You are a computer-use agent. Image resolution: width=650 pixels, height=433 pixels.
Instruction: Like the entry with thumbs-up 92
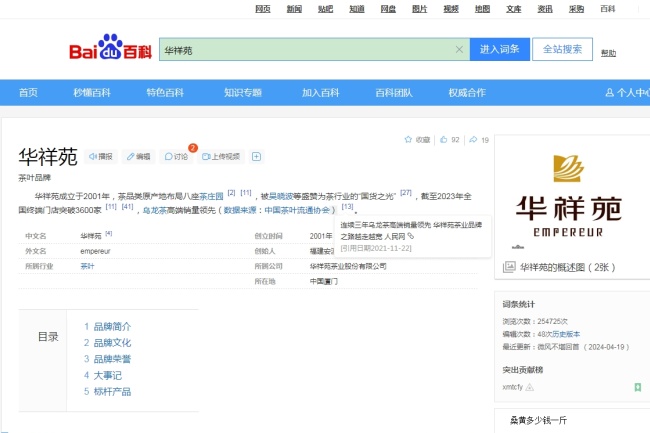tap(449, 140)
